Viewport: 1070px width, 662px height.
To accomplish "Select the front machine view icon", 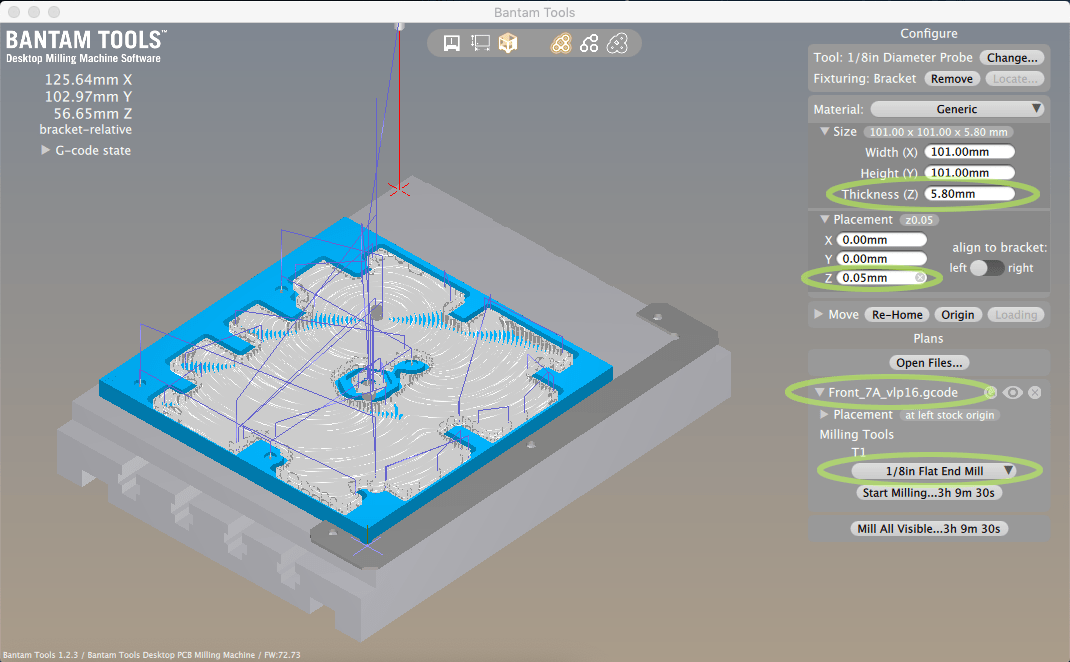I will [451, 44].
